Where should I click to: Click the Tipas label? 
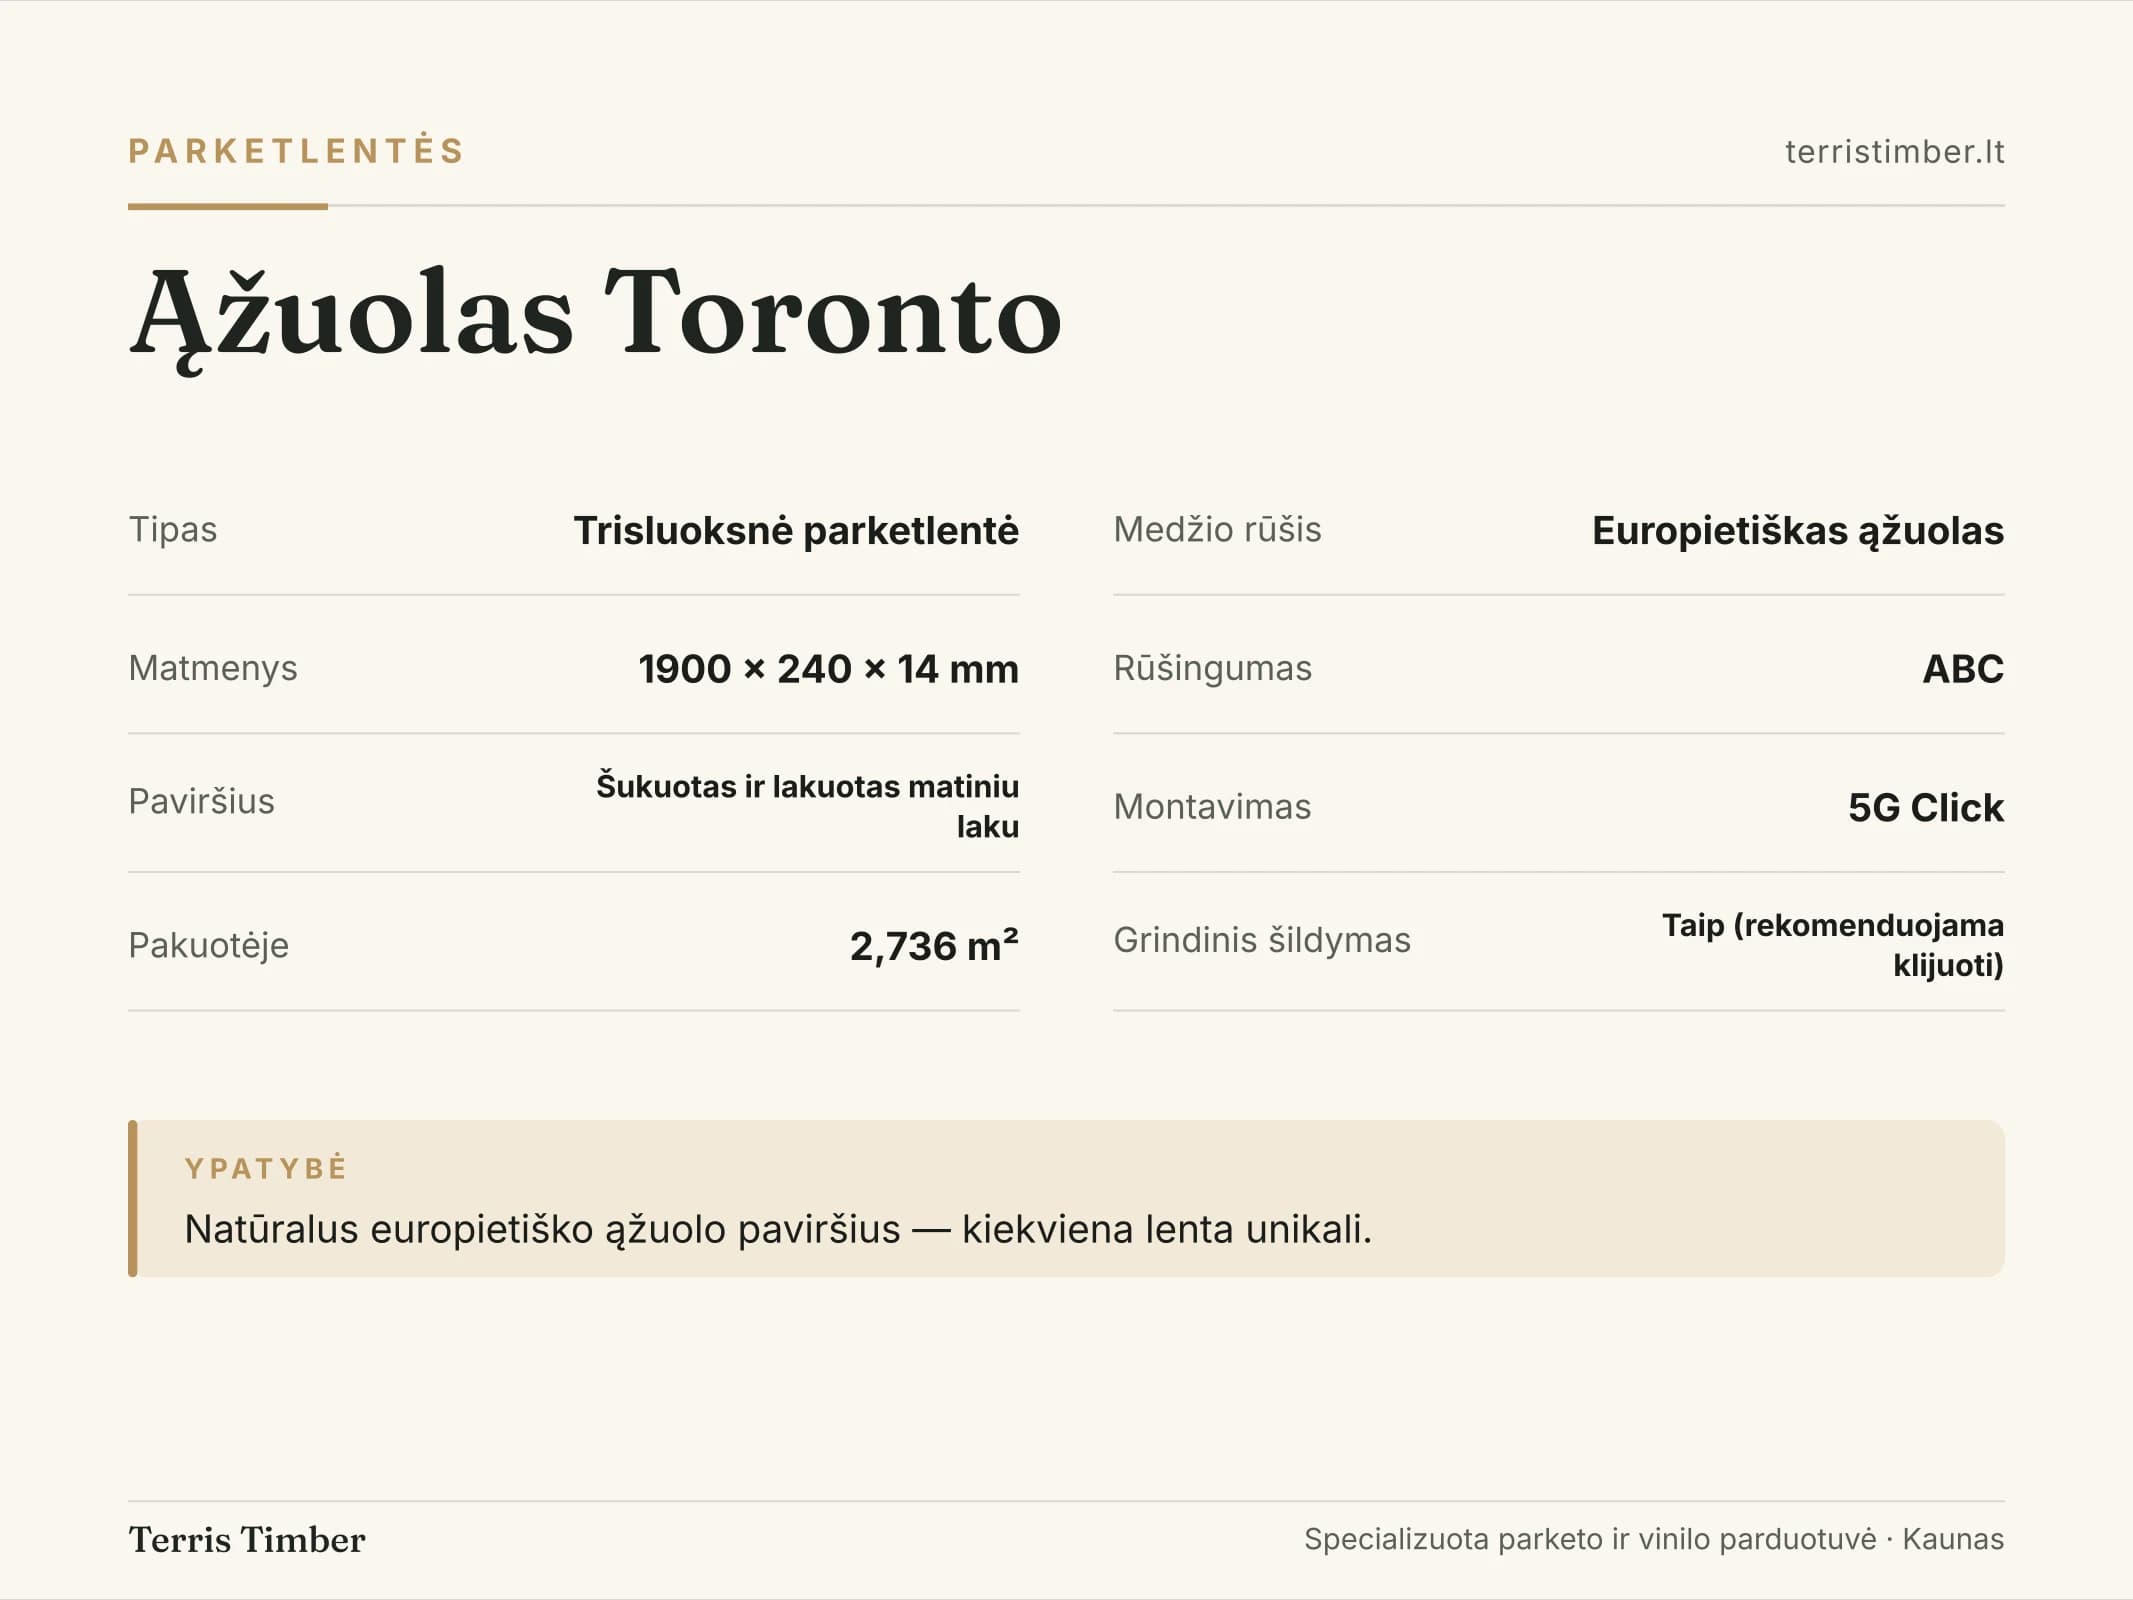172,530
